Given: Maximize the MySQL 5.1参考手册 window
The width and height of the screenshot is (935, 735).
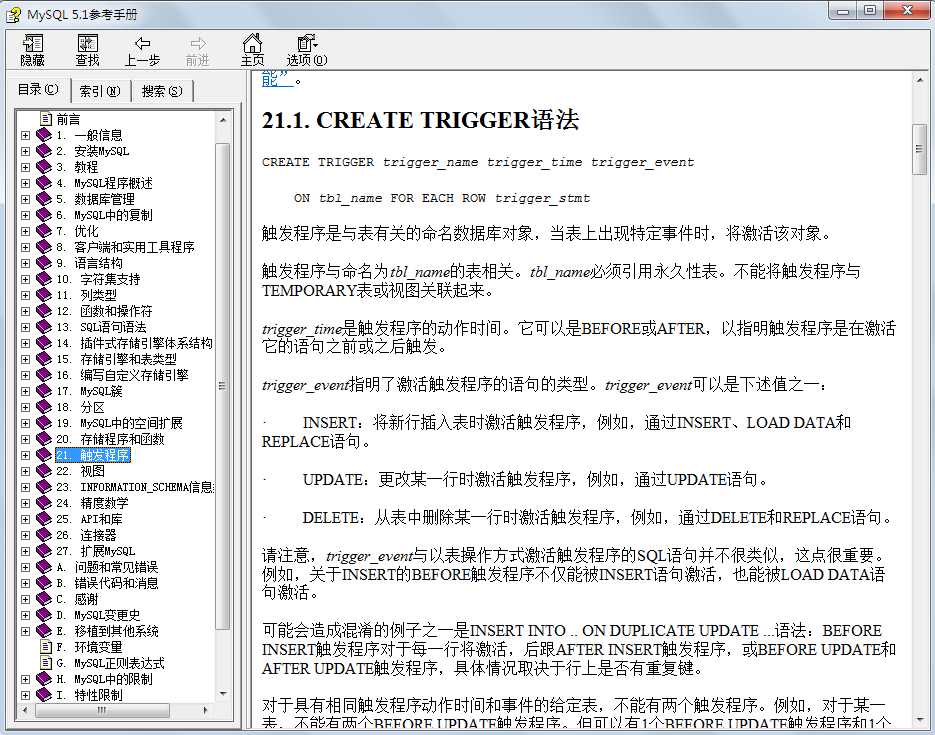Looking at the screenshot, I should coord(869,10).
